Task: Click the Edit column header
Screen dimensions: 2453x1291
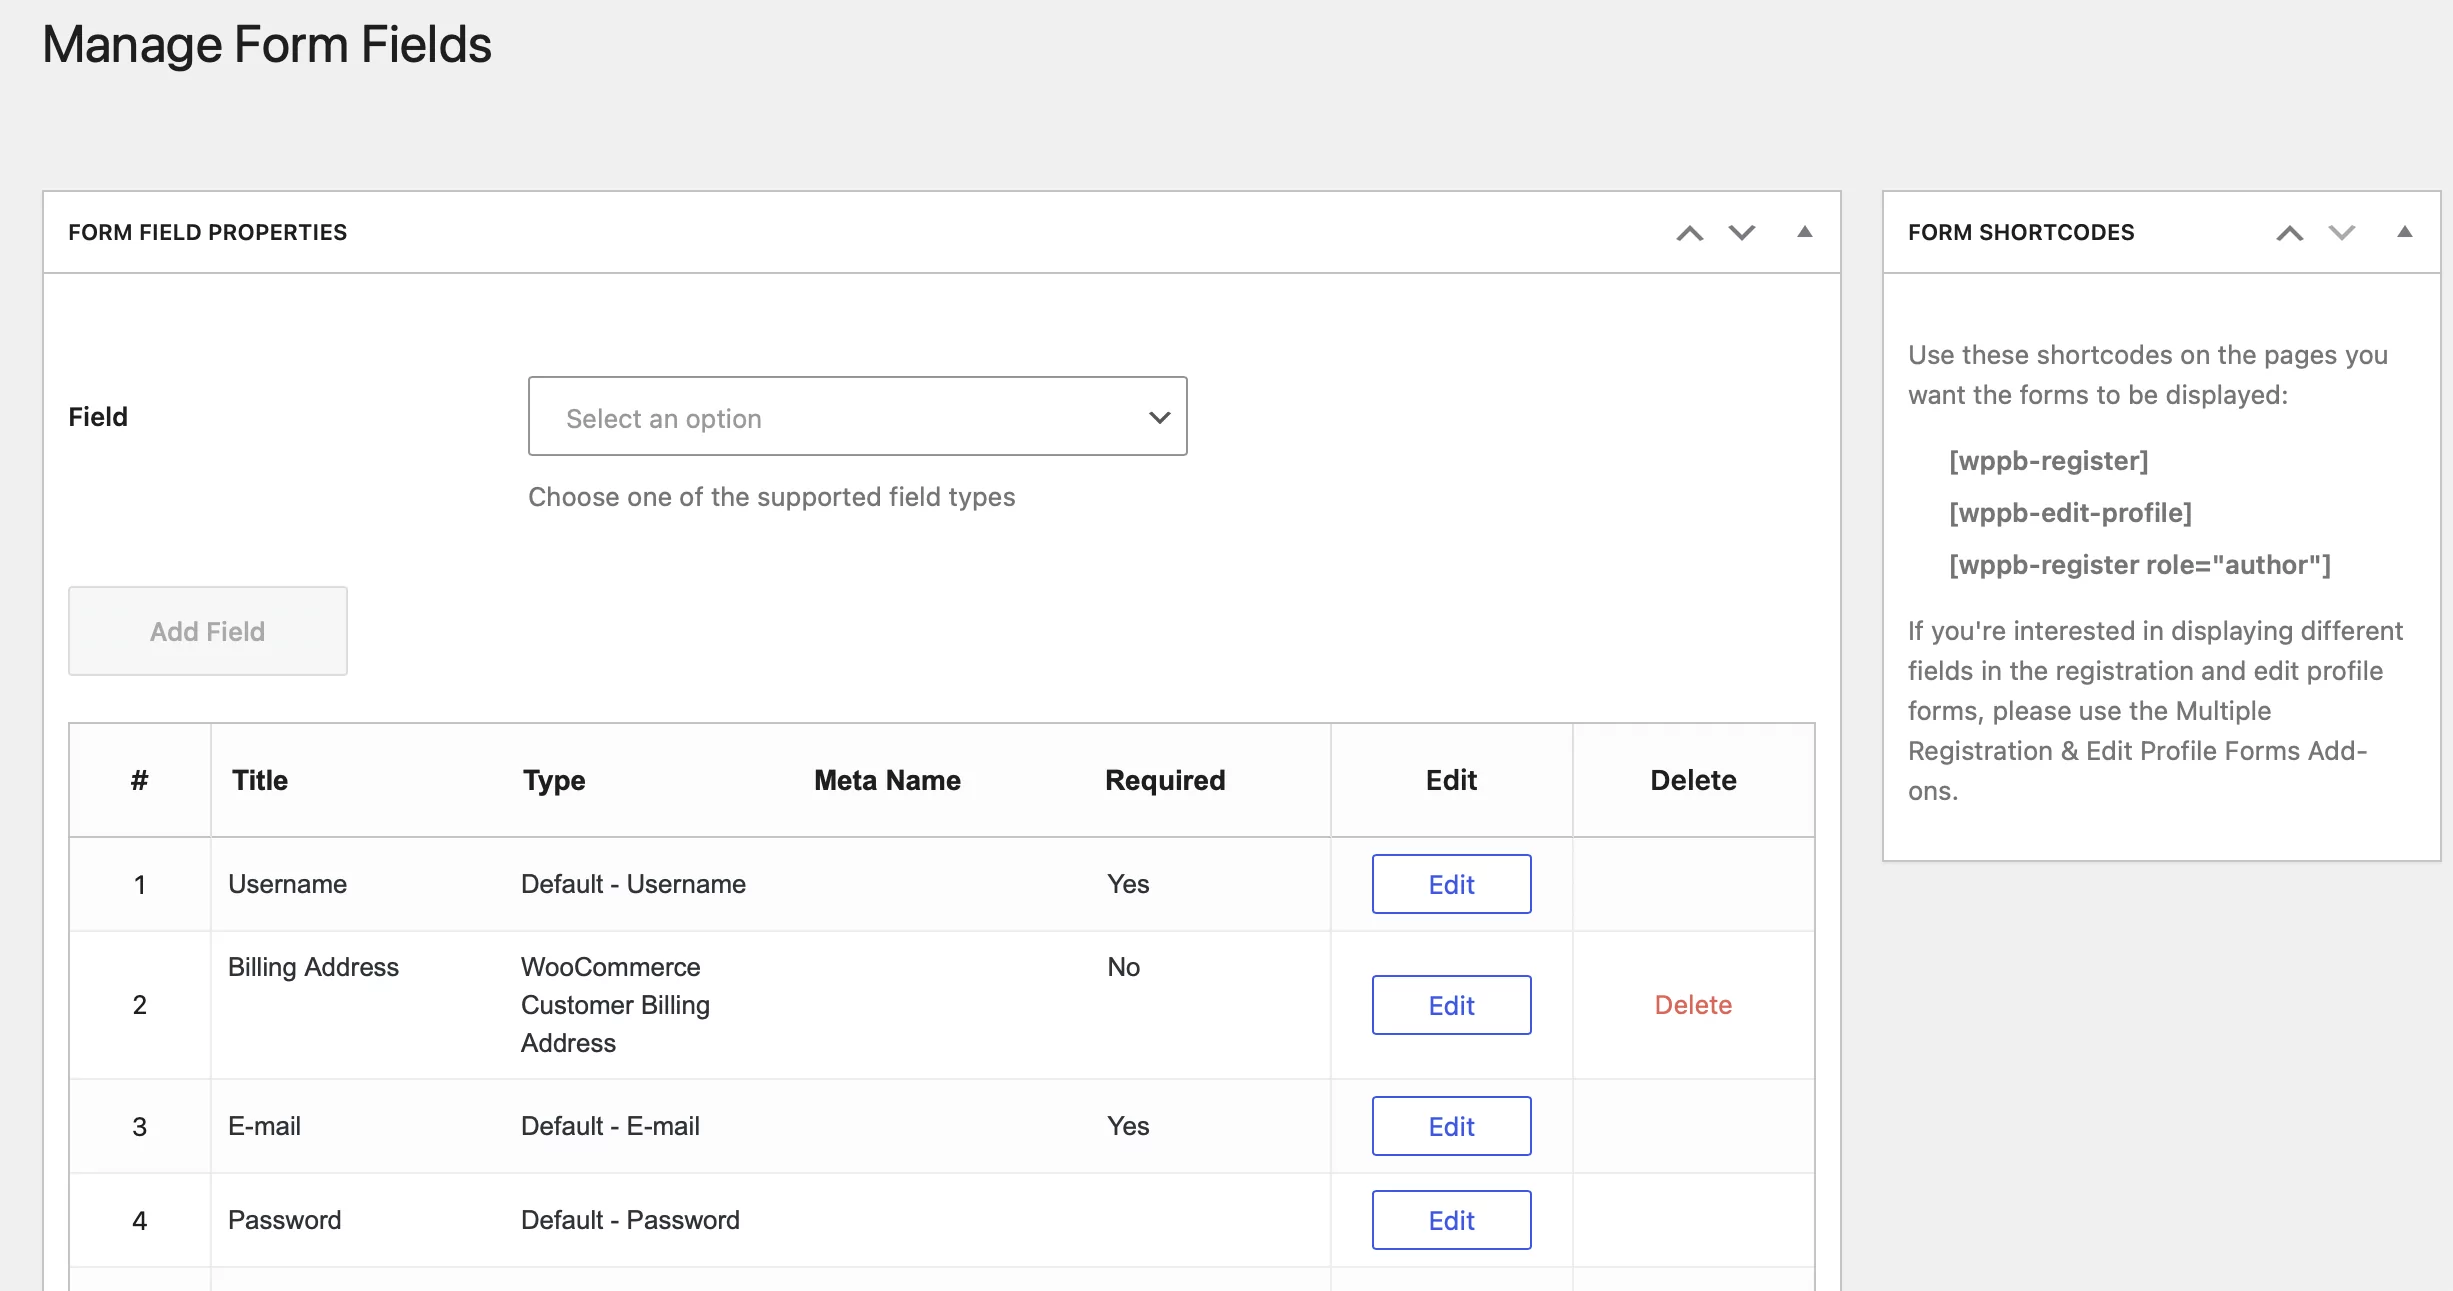Action: [x=1452, y=780]
